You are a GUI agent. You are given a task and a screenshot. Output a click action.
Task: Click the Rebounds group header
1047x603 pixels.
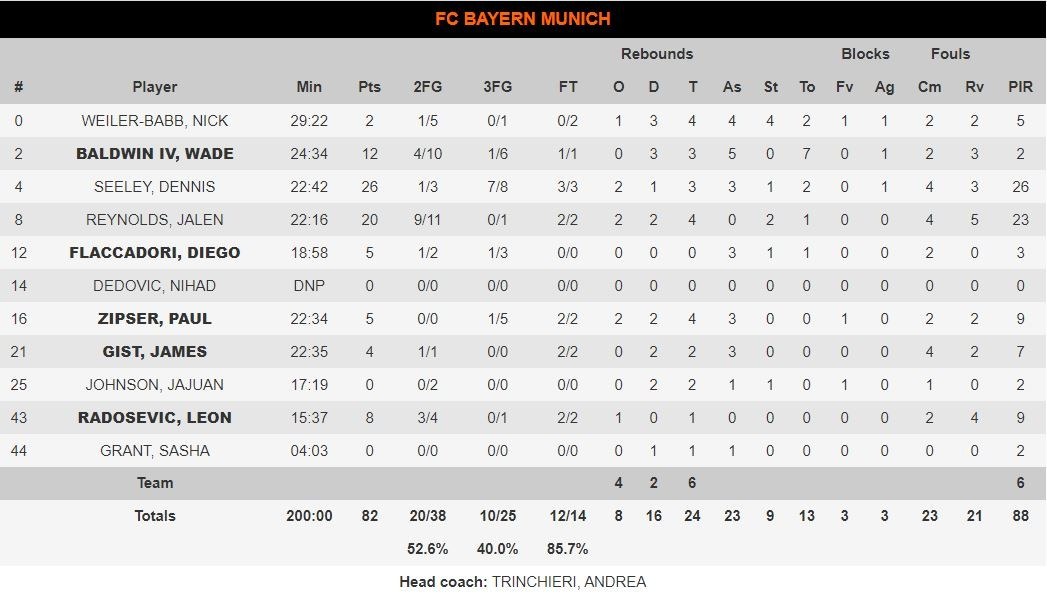pos(657,54)
